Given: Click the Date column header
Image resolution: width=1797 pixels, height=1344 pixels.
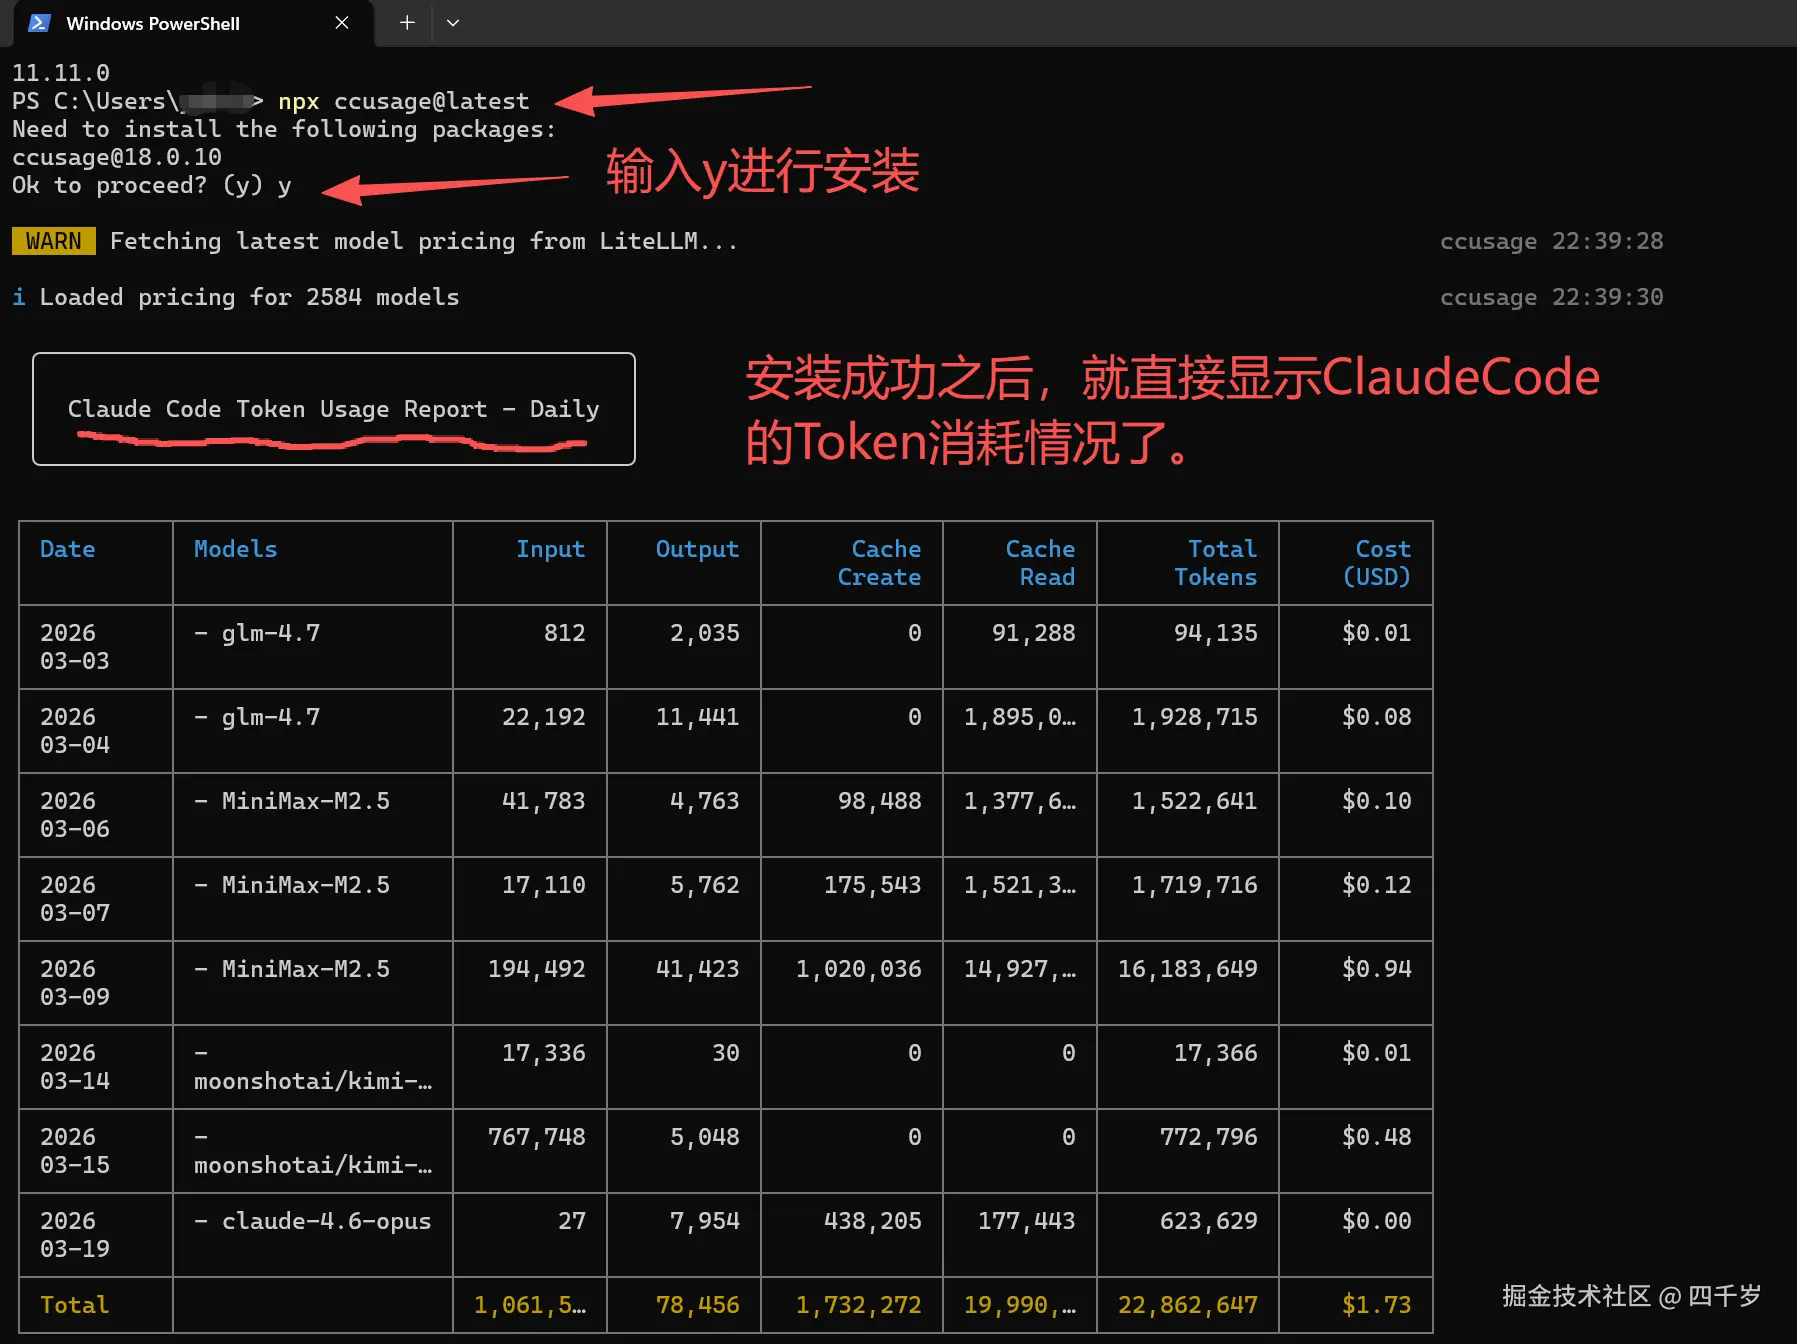Looking at the screenshot, I should [68, 549].
